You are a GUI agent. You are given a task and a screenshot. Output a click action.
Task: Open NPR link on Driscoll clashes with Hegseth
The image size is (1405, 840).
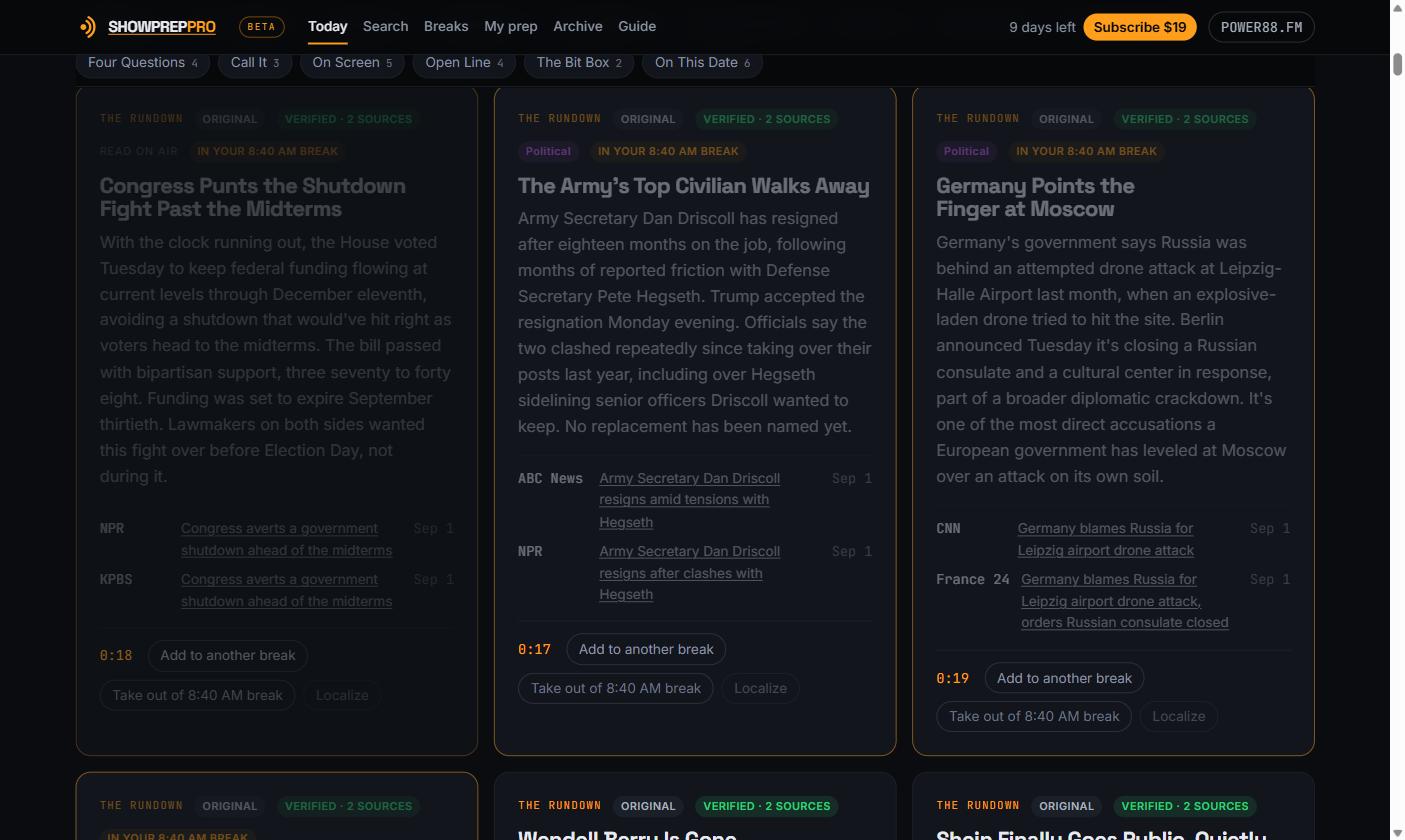coord(689,573)
